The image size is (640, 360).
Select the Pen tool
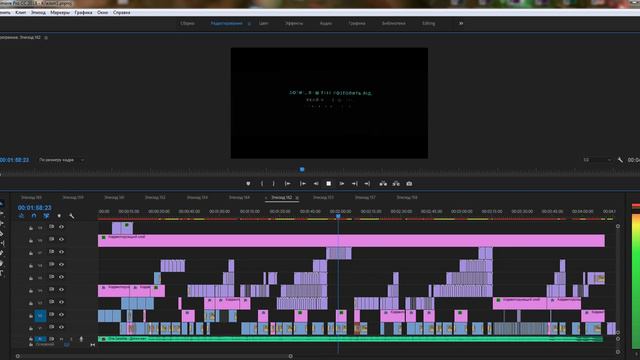[2, 253]
